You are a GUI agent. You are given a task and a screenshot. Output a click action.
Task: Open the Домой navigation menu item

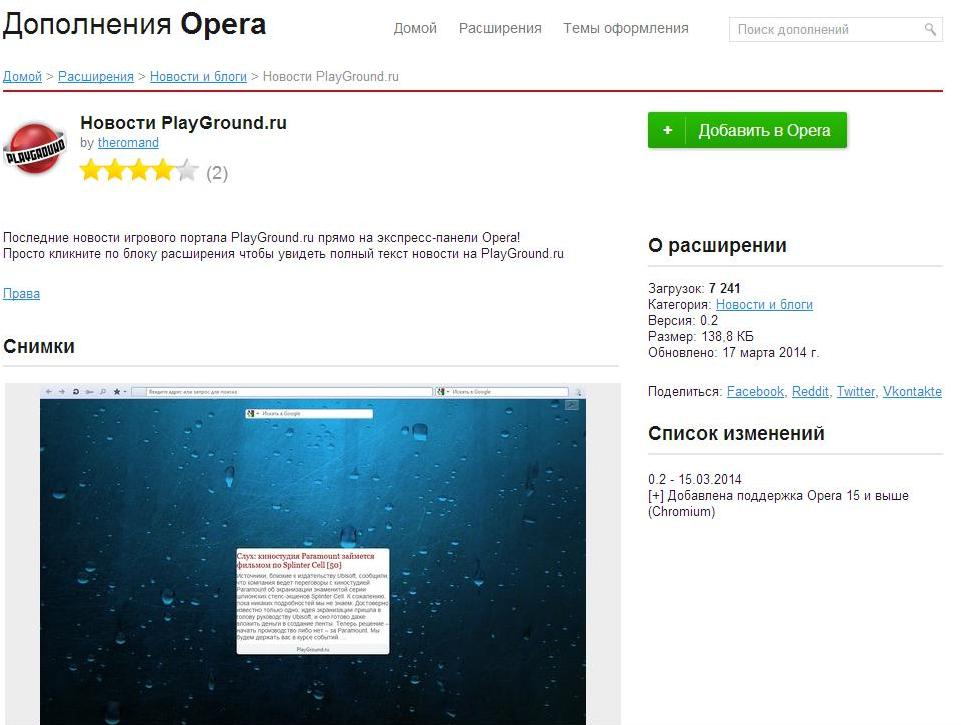click(x=415, y=28)
